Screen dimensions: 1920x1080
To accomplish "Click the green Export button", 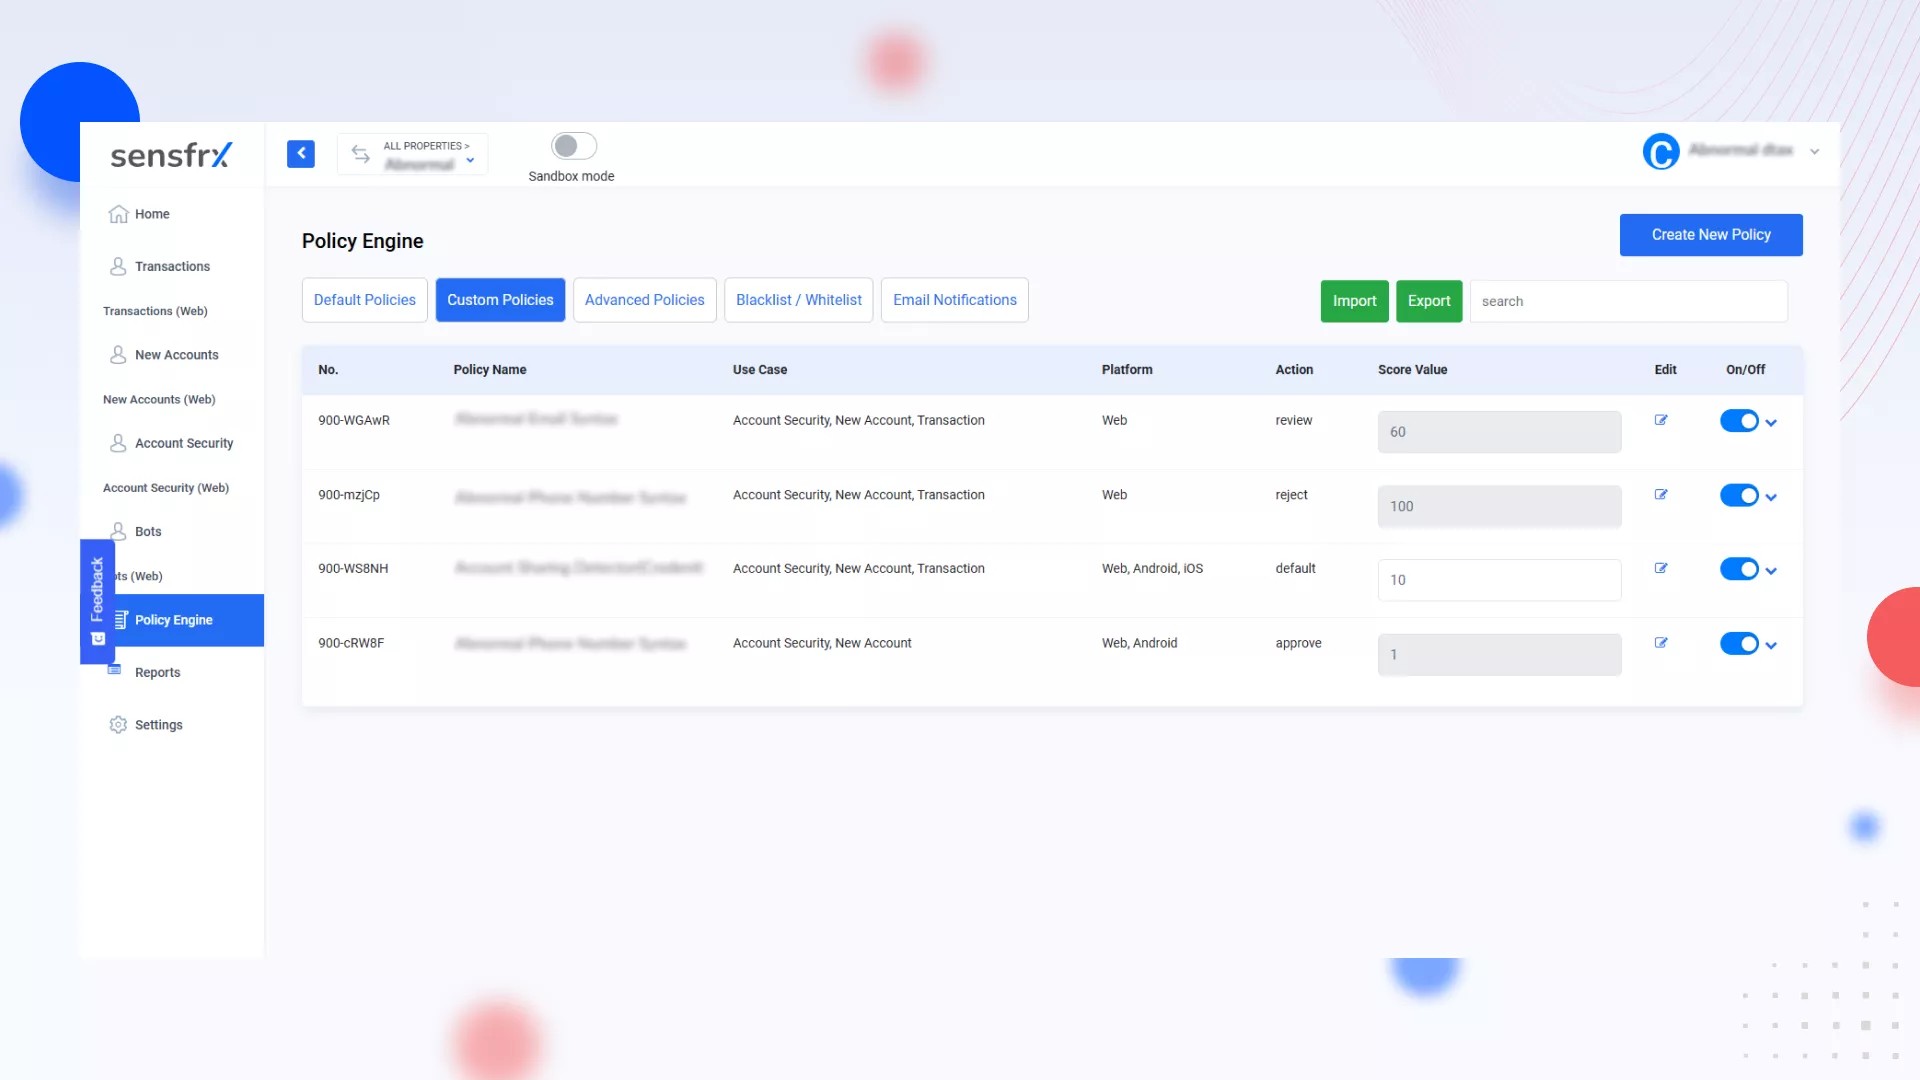I will point(1428,301).
